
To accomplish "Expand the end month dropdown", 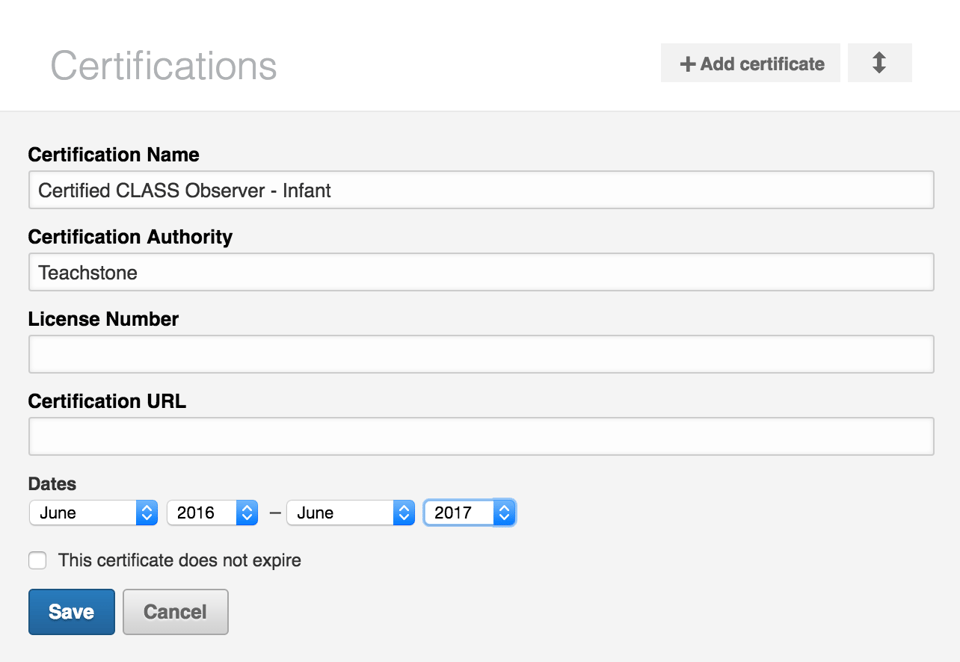I will pyautogui.click(x=350, y=513).
